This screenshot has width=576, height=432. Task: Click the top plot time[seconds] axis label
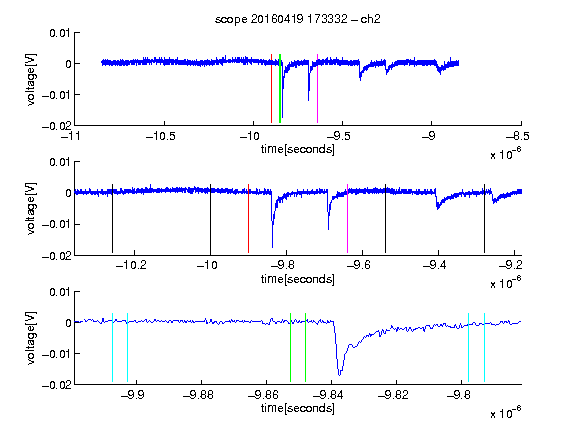tap(298, 149)
